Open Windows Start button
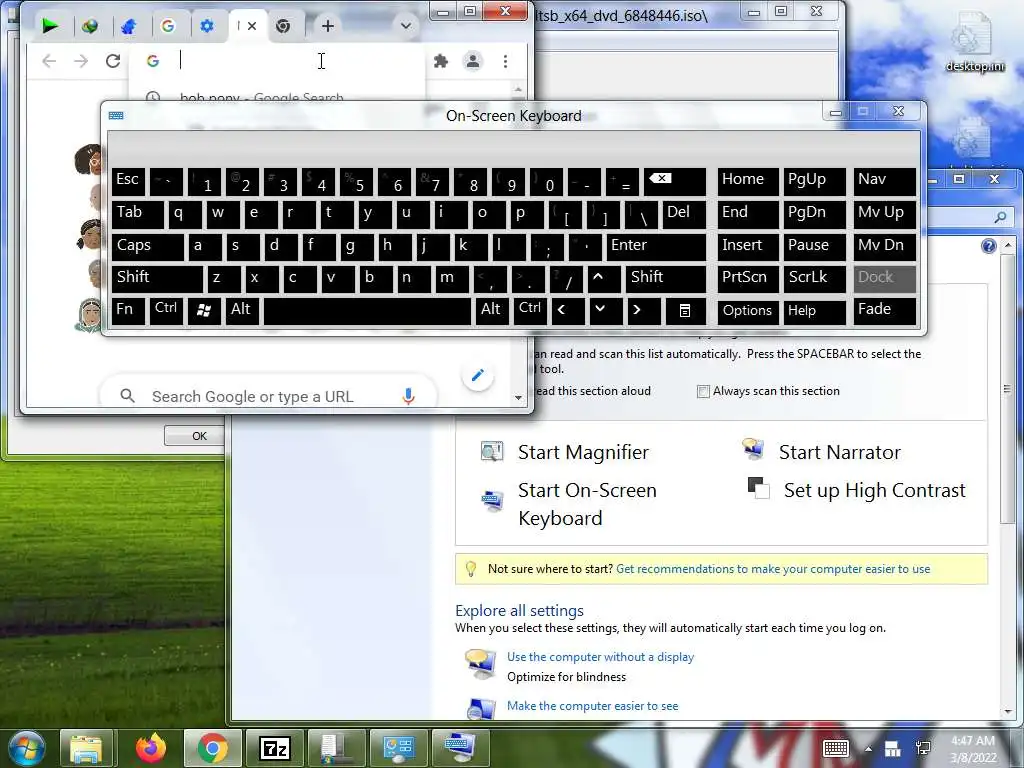Screen dimensions: 1024x768 tap(26, 748)
